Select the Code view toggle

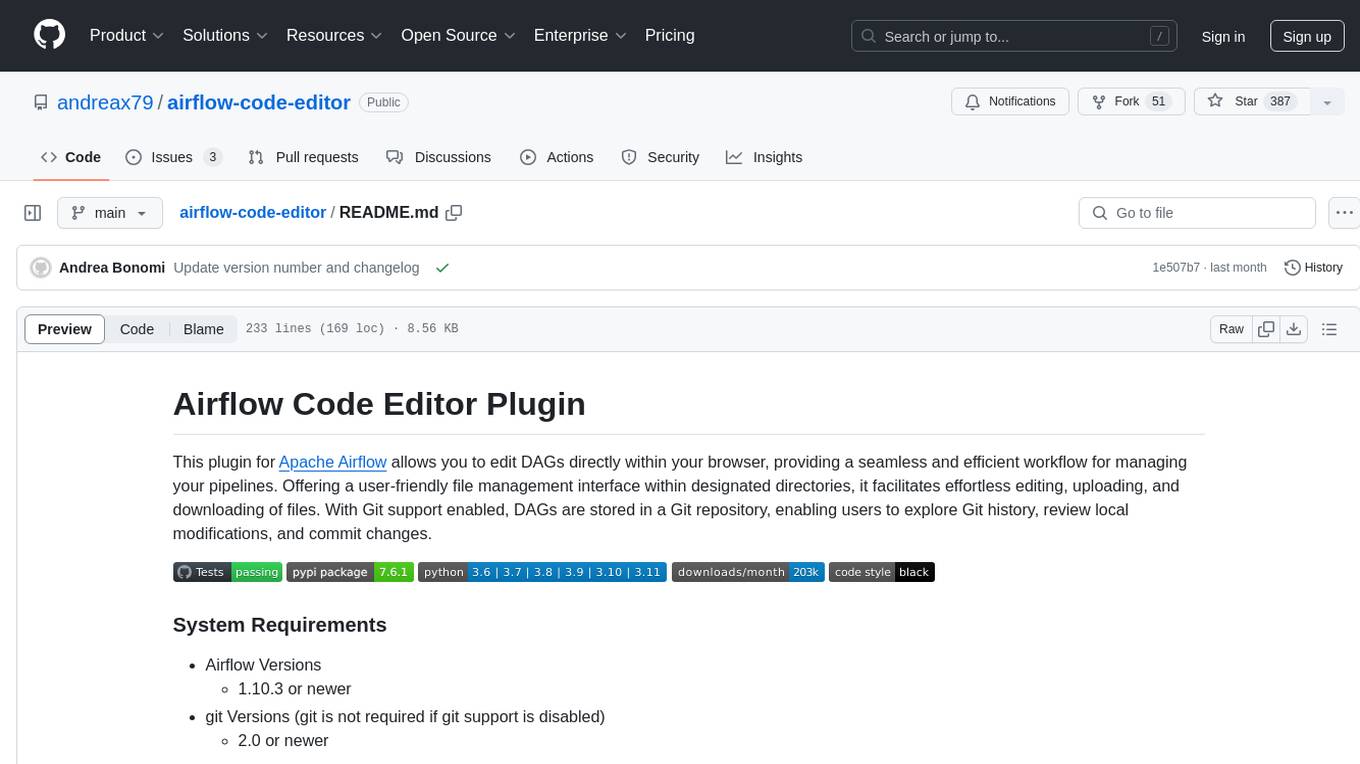pos(137,329)
